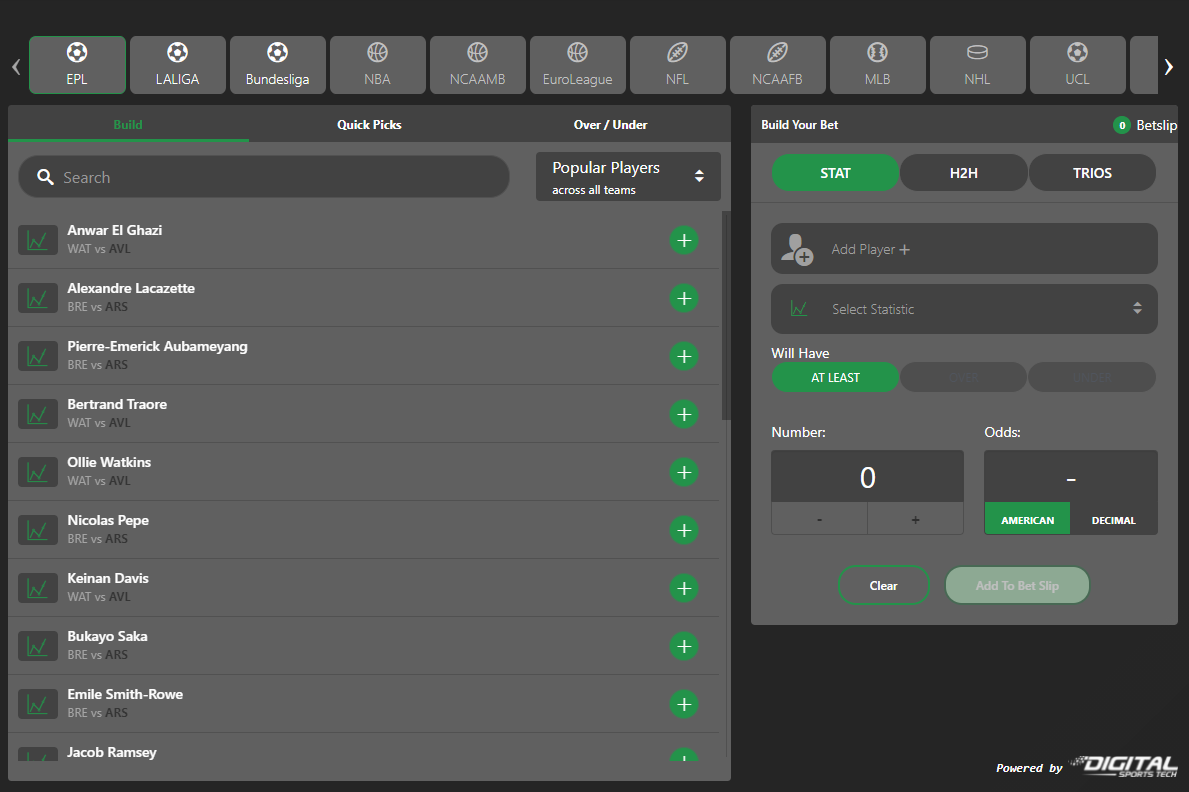This screenshot has width=1189, height=792.
Task: Add Bertrand Traore with plus icon
Action: (684, 414)
